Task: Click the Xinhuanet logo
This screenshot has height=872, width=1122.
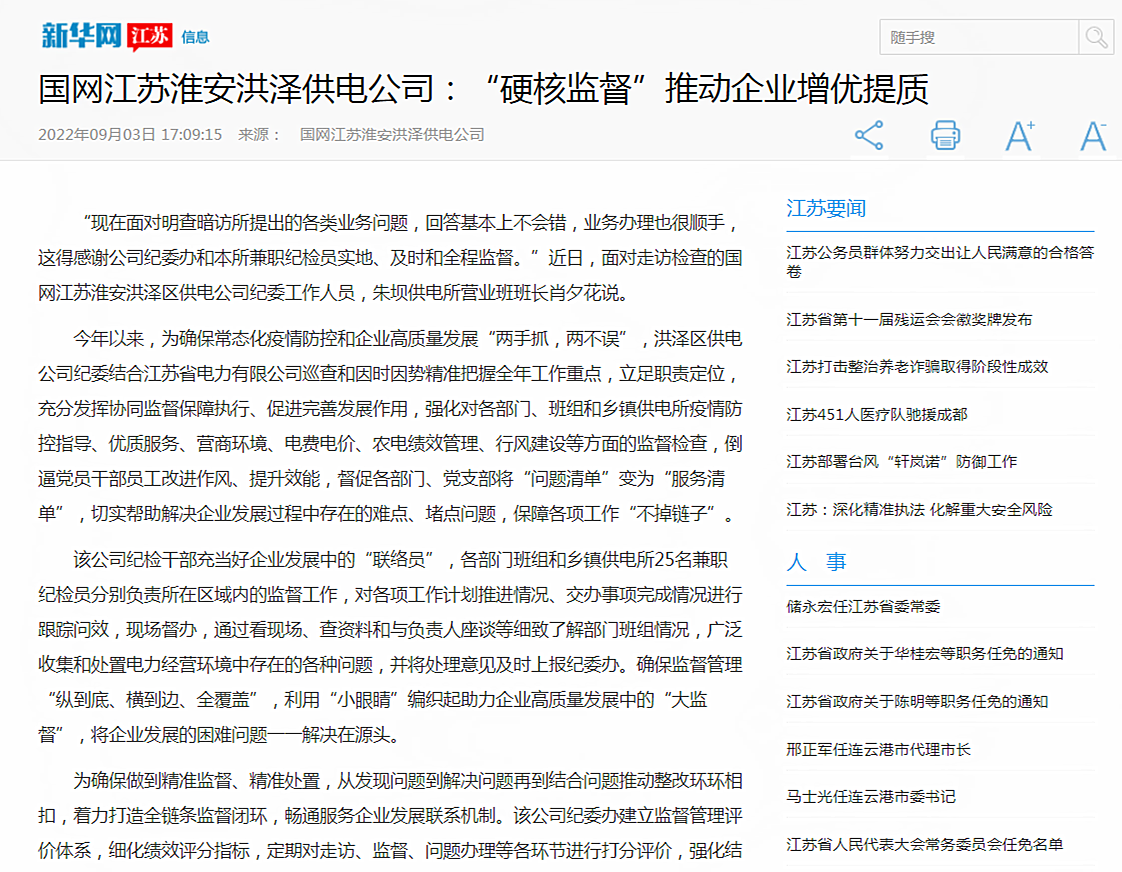Action: pos(80,36)
